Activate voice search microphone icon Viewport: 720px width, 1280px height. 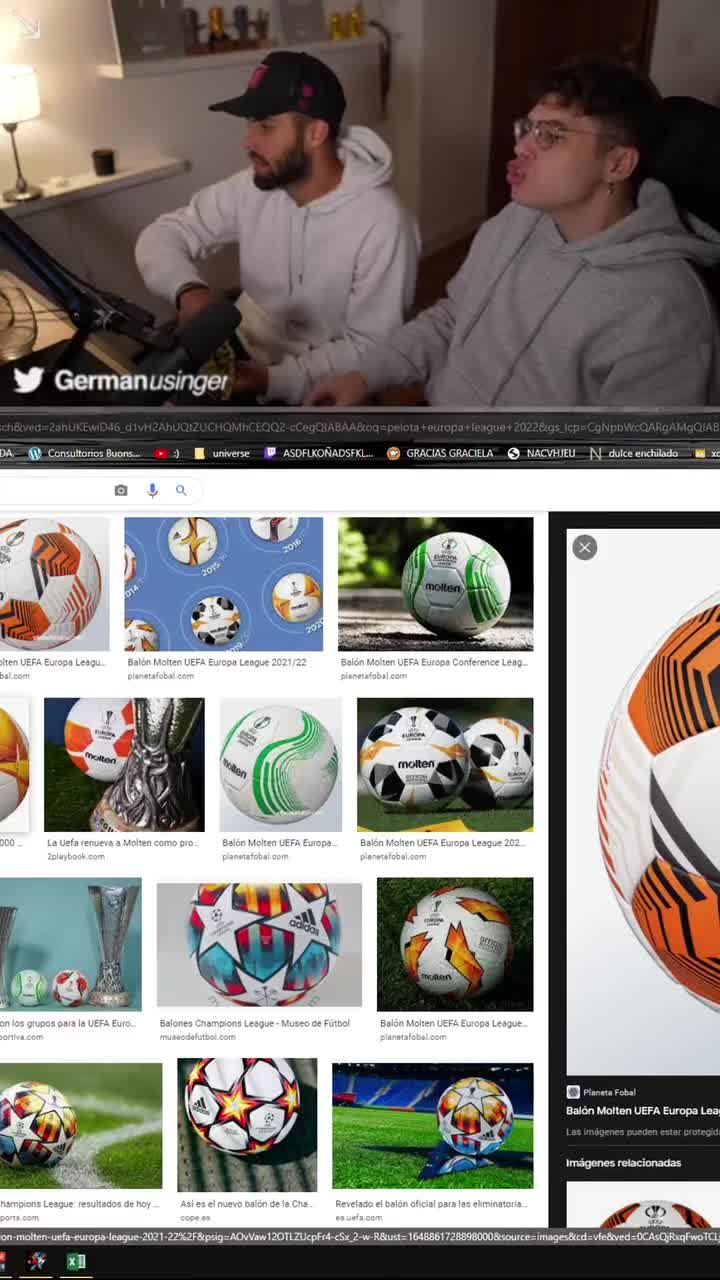click(152, 490)
